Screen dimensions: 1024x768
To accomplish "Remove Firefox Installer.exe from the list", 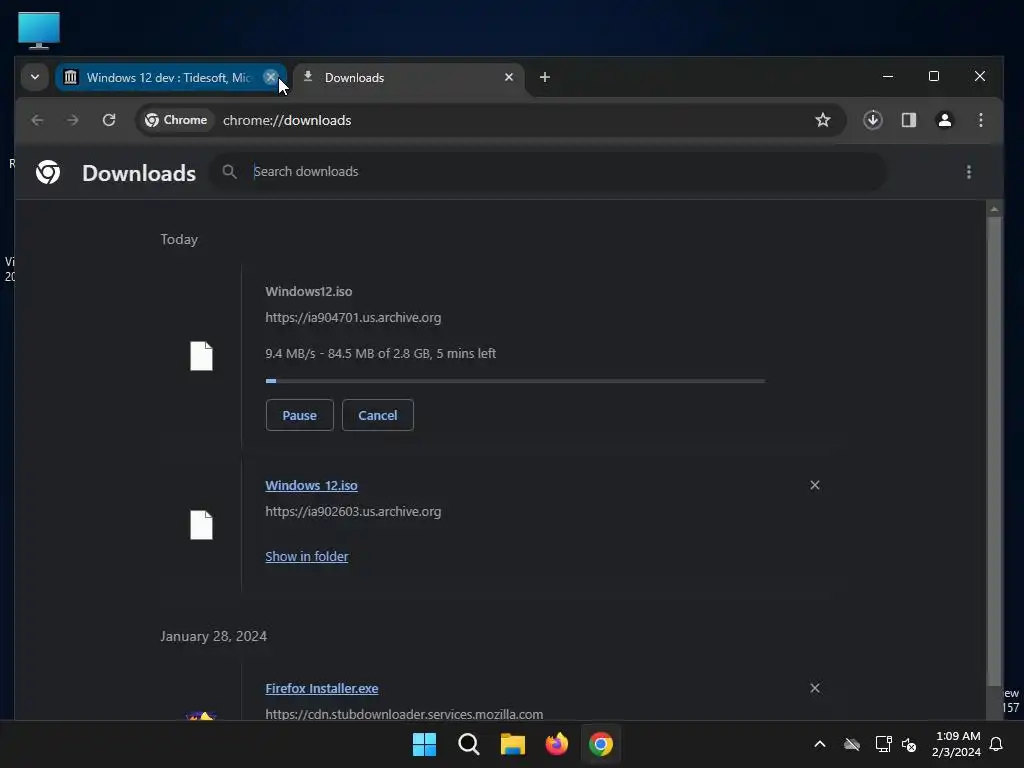I will [x=815, y=688].
